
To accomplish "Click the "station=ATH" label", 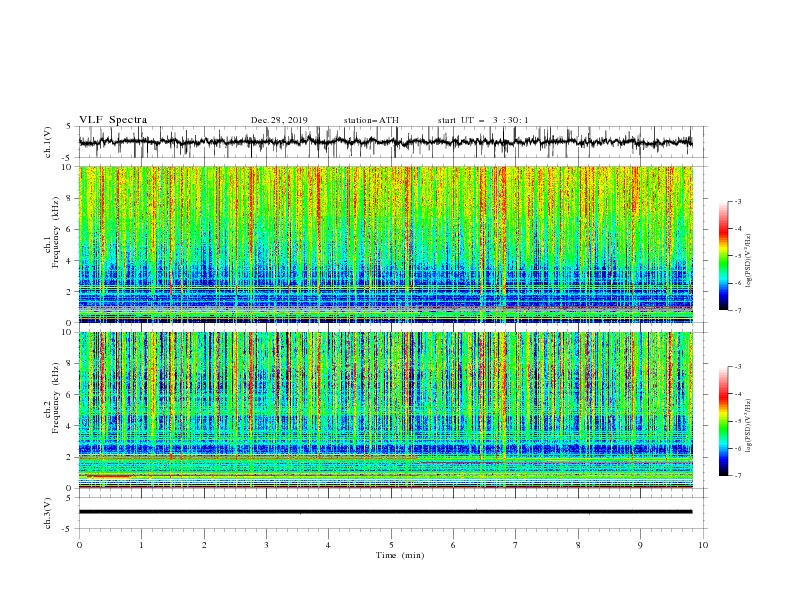I will coord(371,120).
